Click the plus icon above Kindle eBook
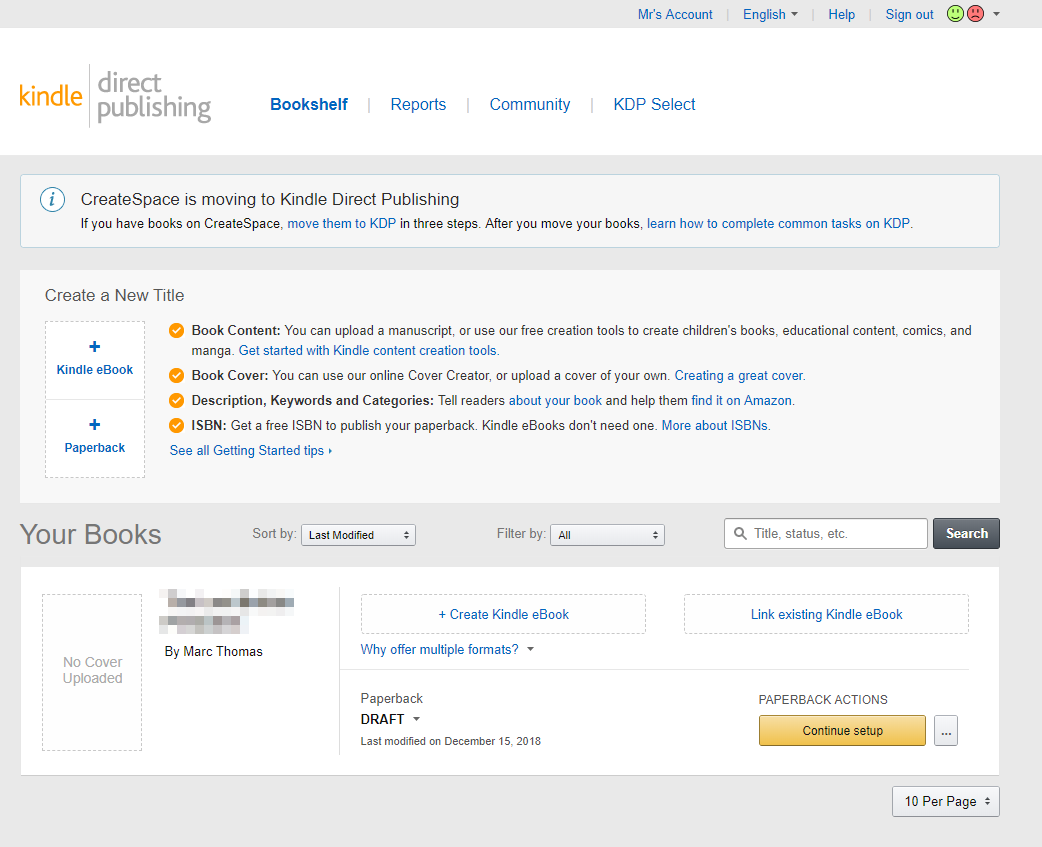Image resolution: width=1042 pixels, height=847 pixels. pos(94,347)
